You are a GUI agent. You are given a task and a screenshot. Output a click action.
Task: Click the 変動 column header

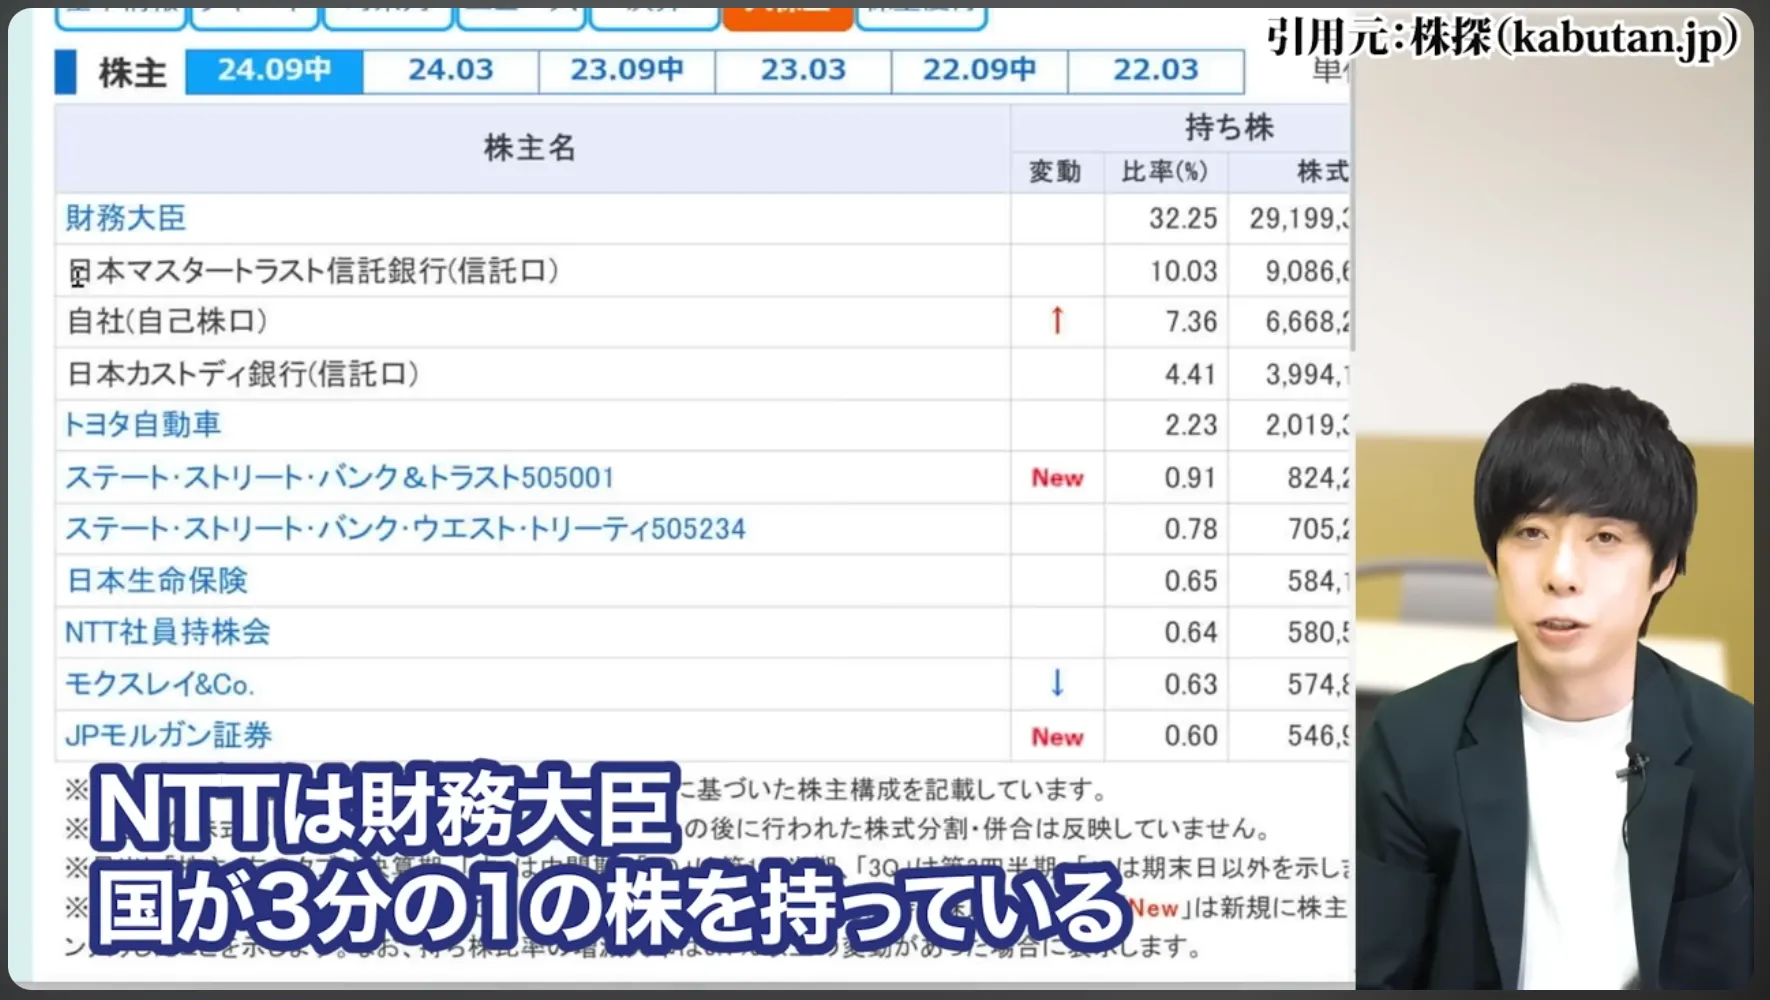[1056, 172]
